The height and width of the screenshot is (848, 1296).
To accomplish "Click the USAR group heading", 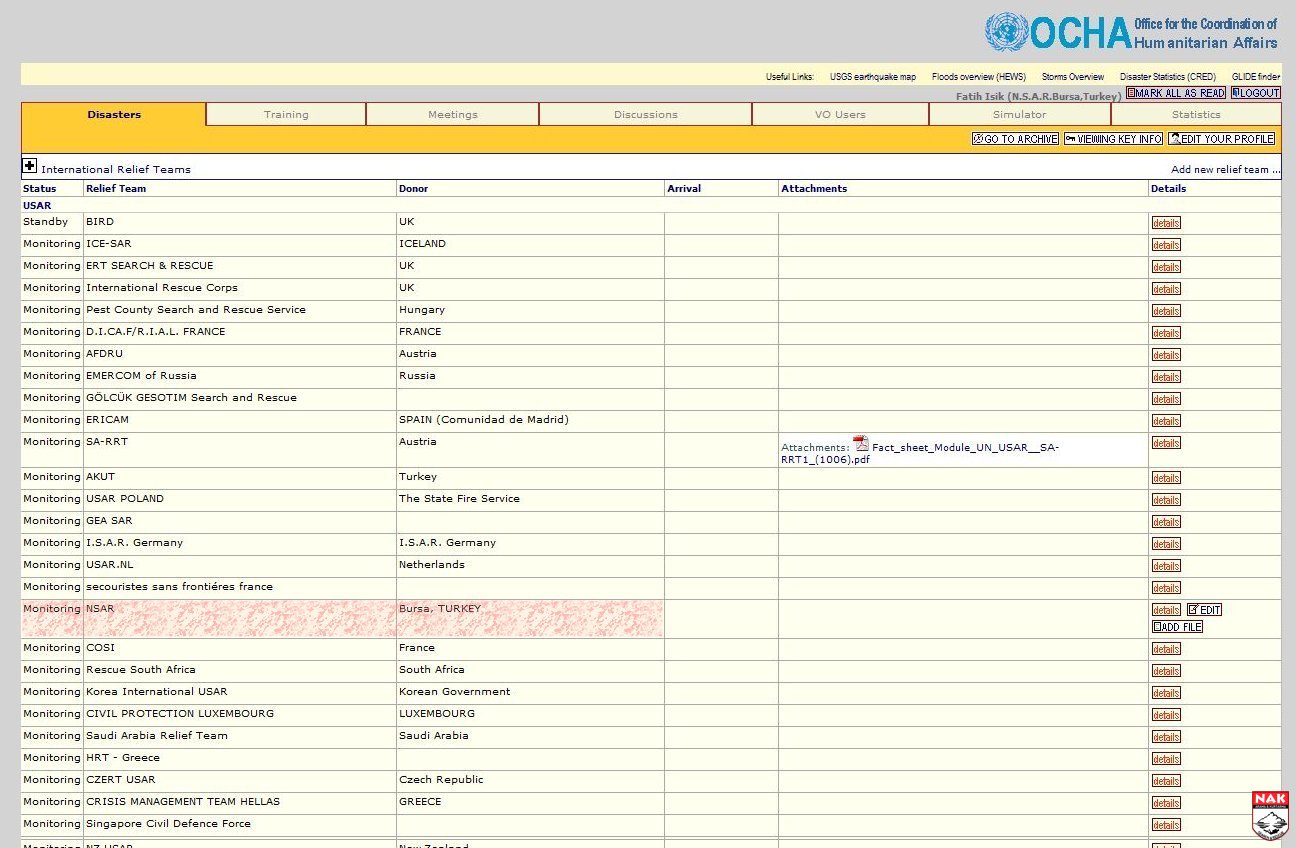I will point(37,206).
